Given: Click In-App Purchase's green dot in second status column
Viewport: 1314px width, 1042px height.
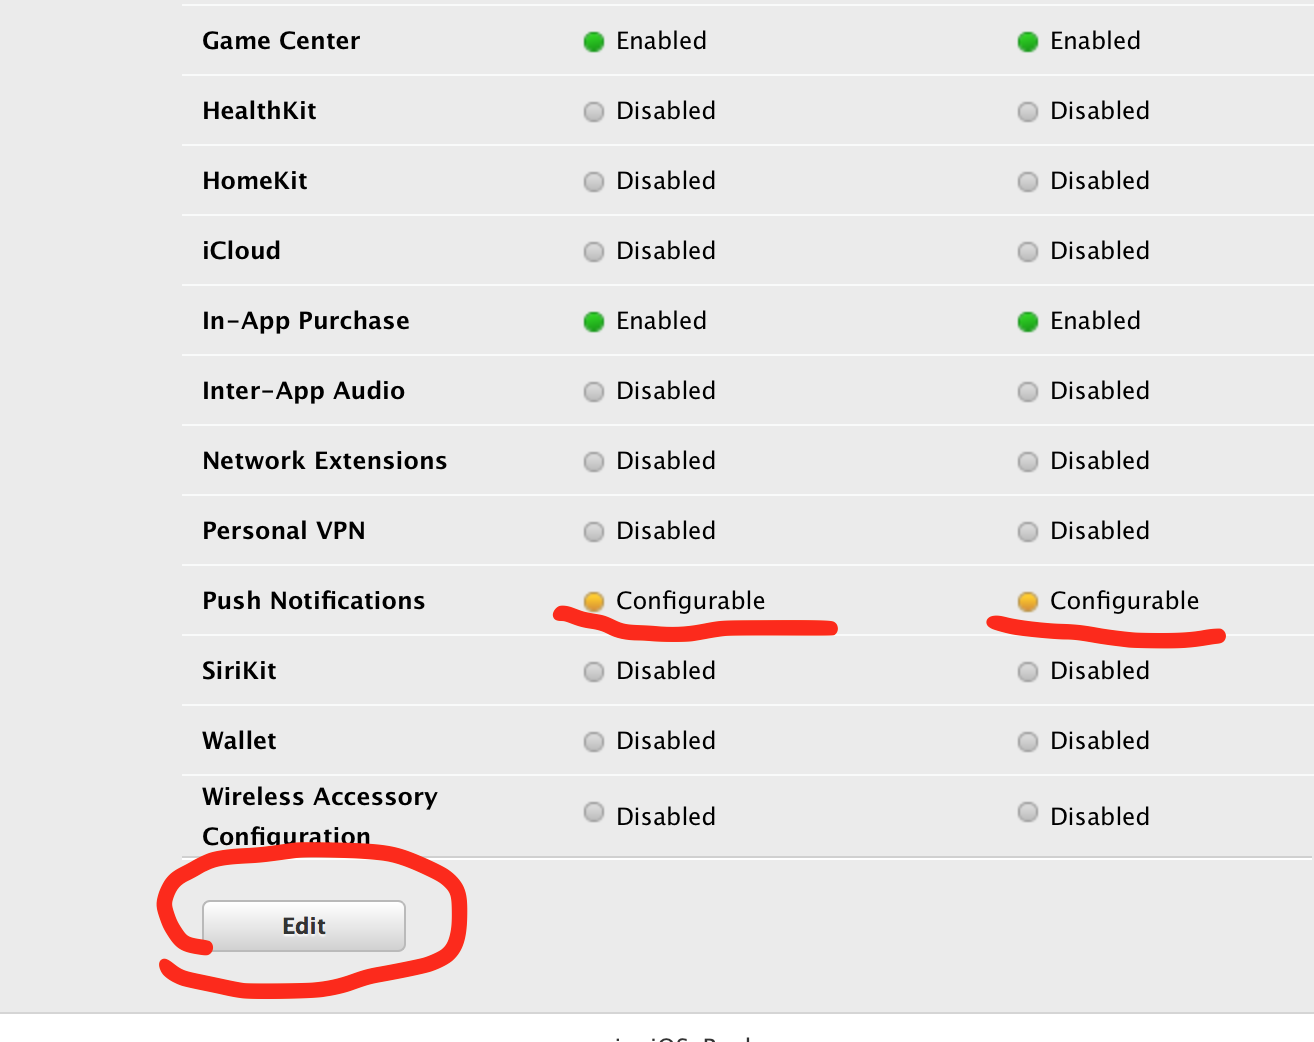Looking at the screenshot, I should click(1028, 322).
